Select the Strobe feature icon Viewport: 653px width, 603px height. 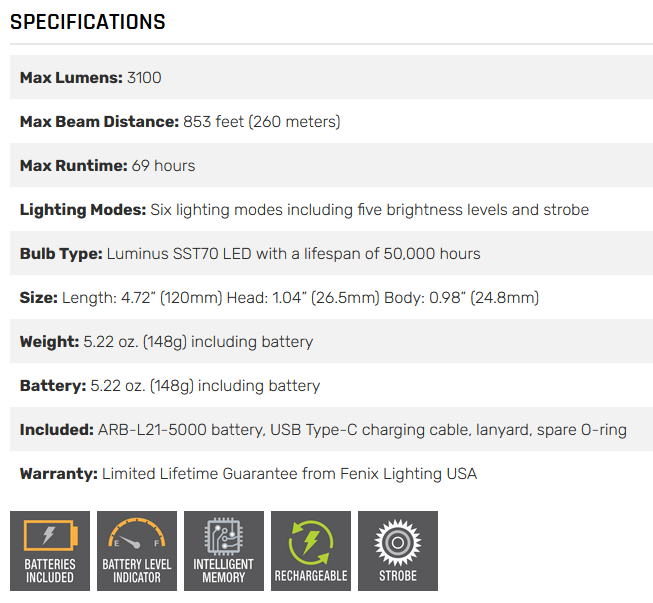pyautogui.click(x=398, y=551)
